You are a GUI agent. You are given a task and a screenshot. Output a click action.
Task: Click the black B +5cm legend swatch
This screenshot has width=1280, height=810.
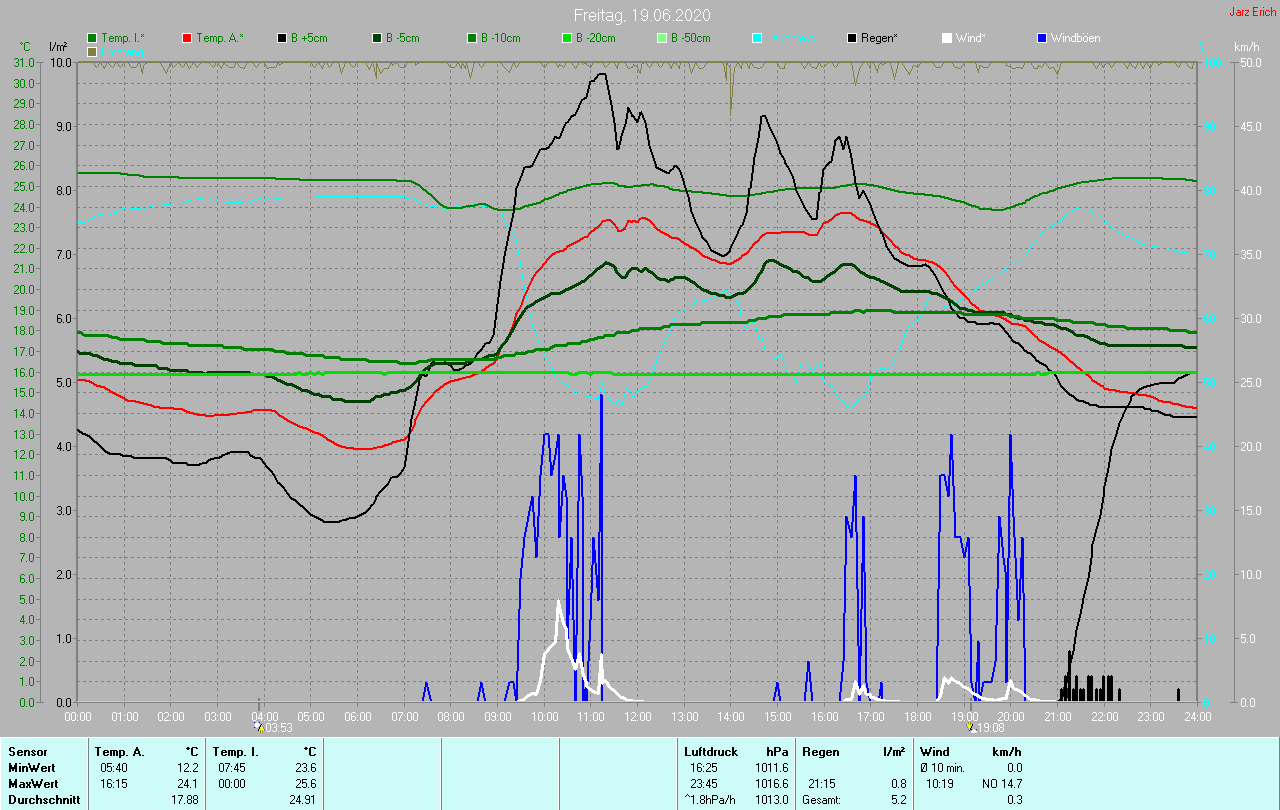coord(282,38)
